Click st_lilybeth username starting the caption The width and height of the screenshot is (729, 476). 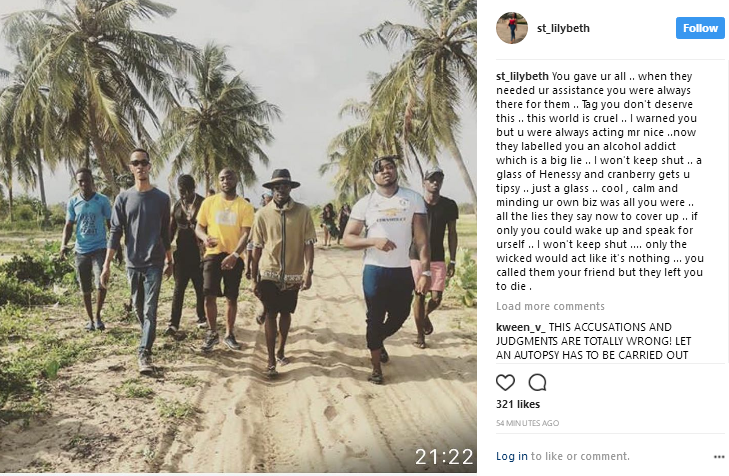pos(522,77)
